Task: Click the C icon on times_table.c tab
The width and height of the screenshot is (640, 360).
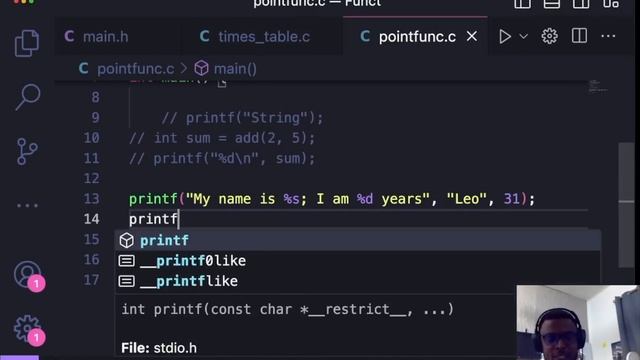Action: click(204, 37)
